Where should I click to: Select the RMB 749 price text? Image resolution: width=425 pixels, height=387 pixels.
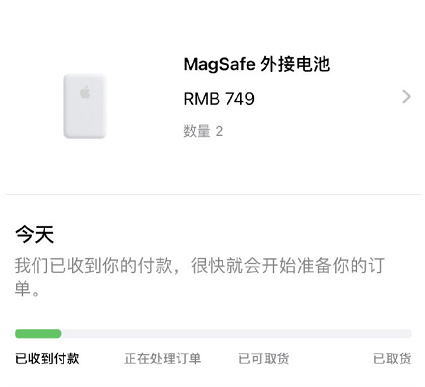click(219, 99)
